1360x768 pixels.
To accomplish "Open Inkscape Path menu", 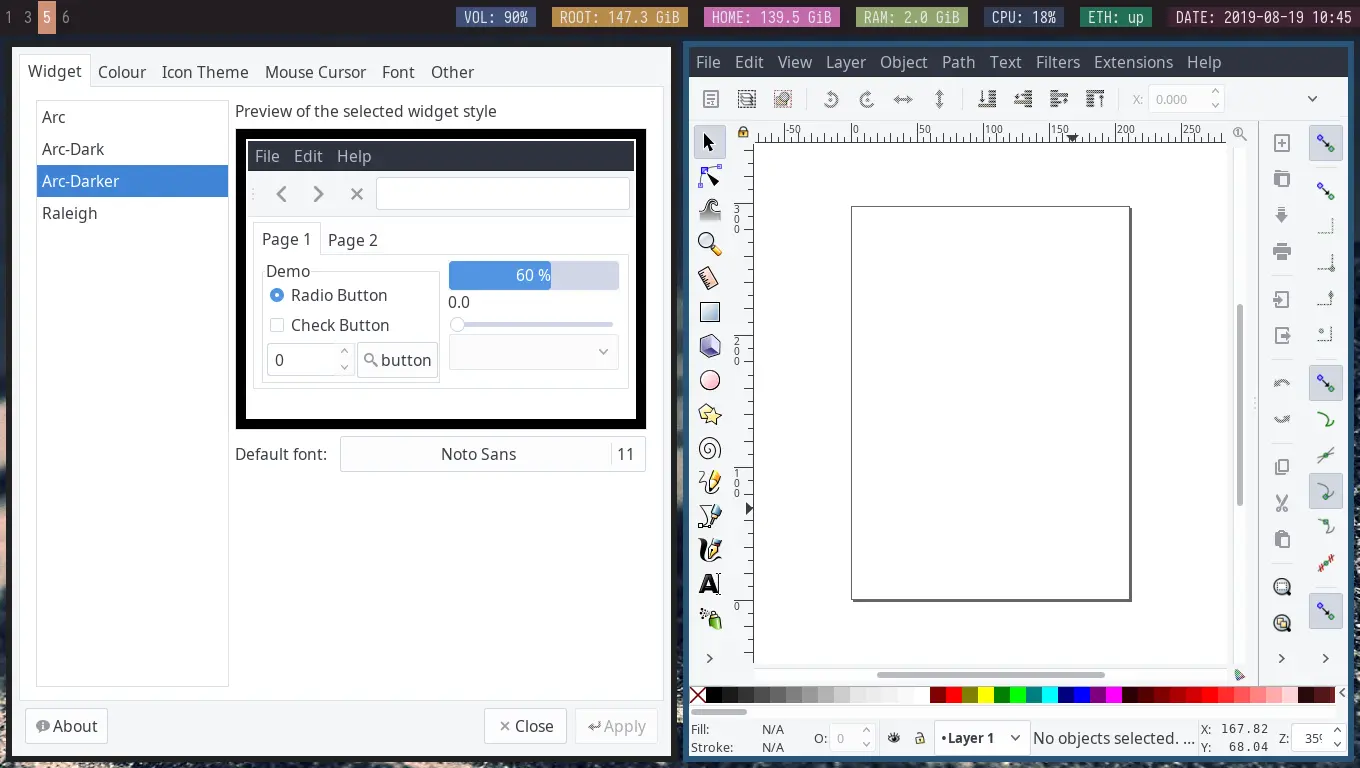I will [958, 62].
